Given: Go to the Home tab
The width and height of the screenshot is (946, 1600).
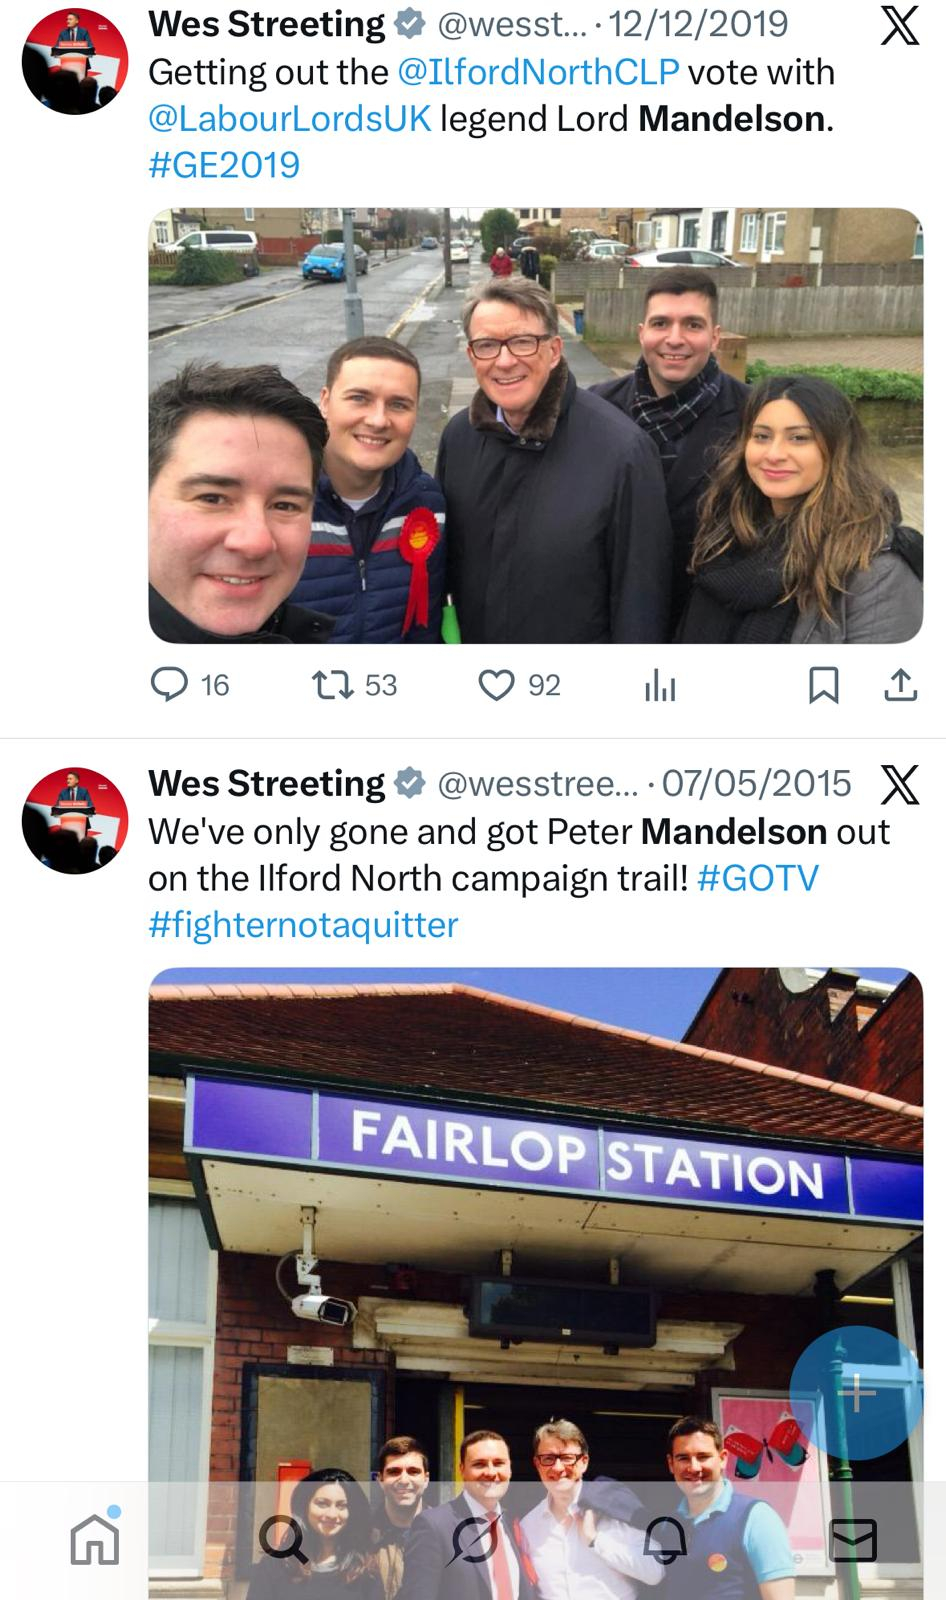Looking at the screenshot, I should (96, 1537).
